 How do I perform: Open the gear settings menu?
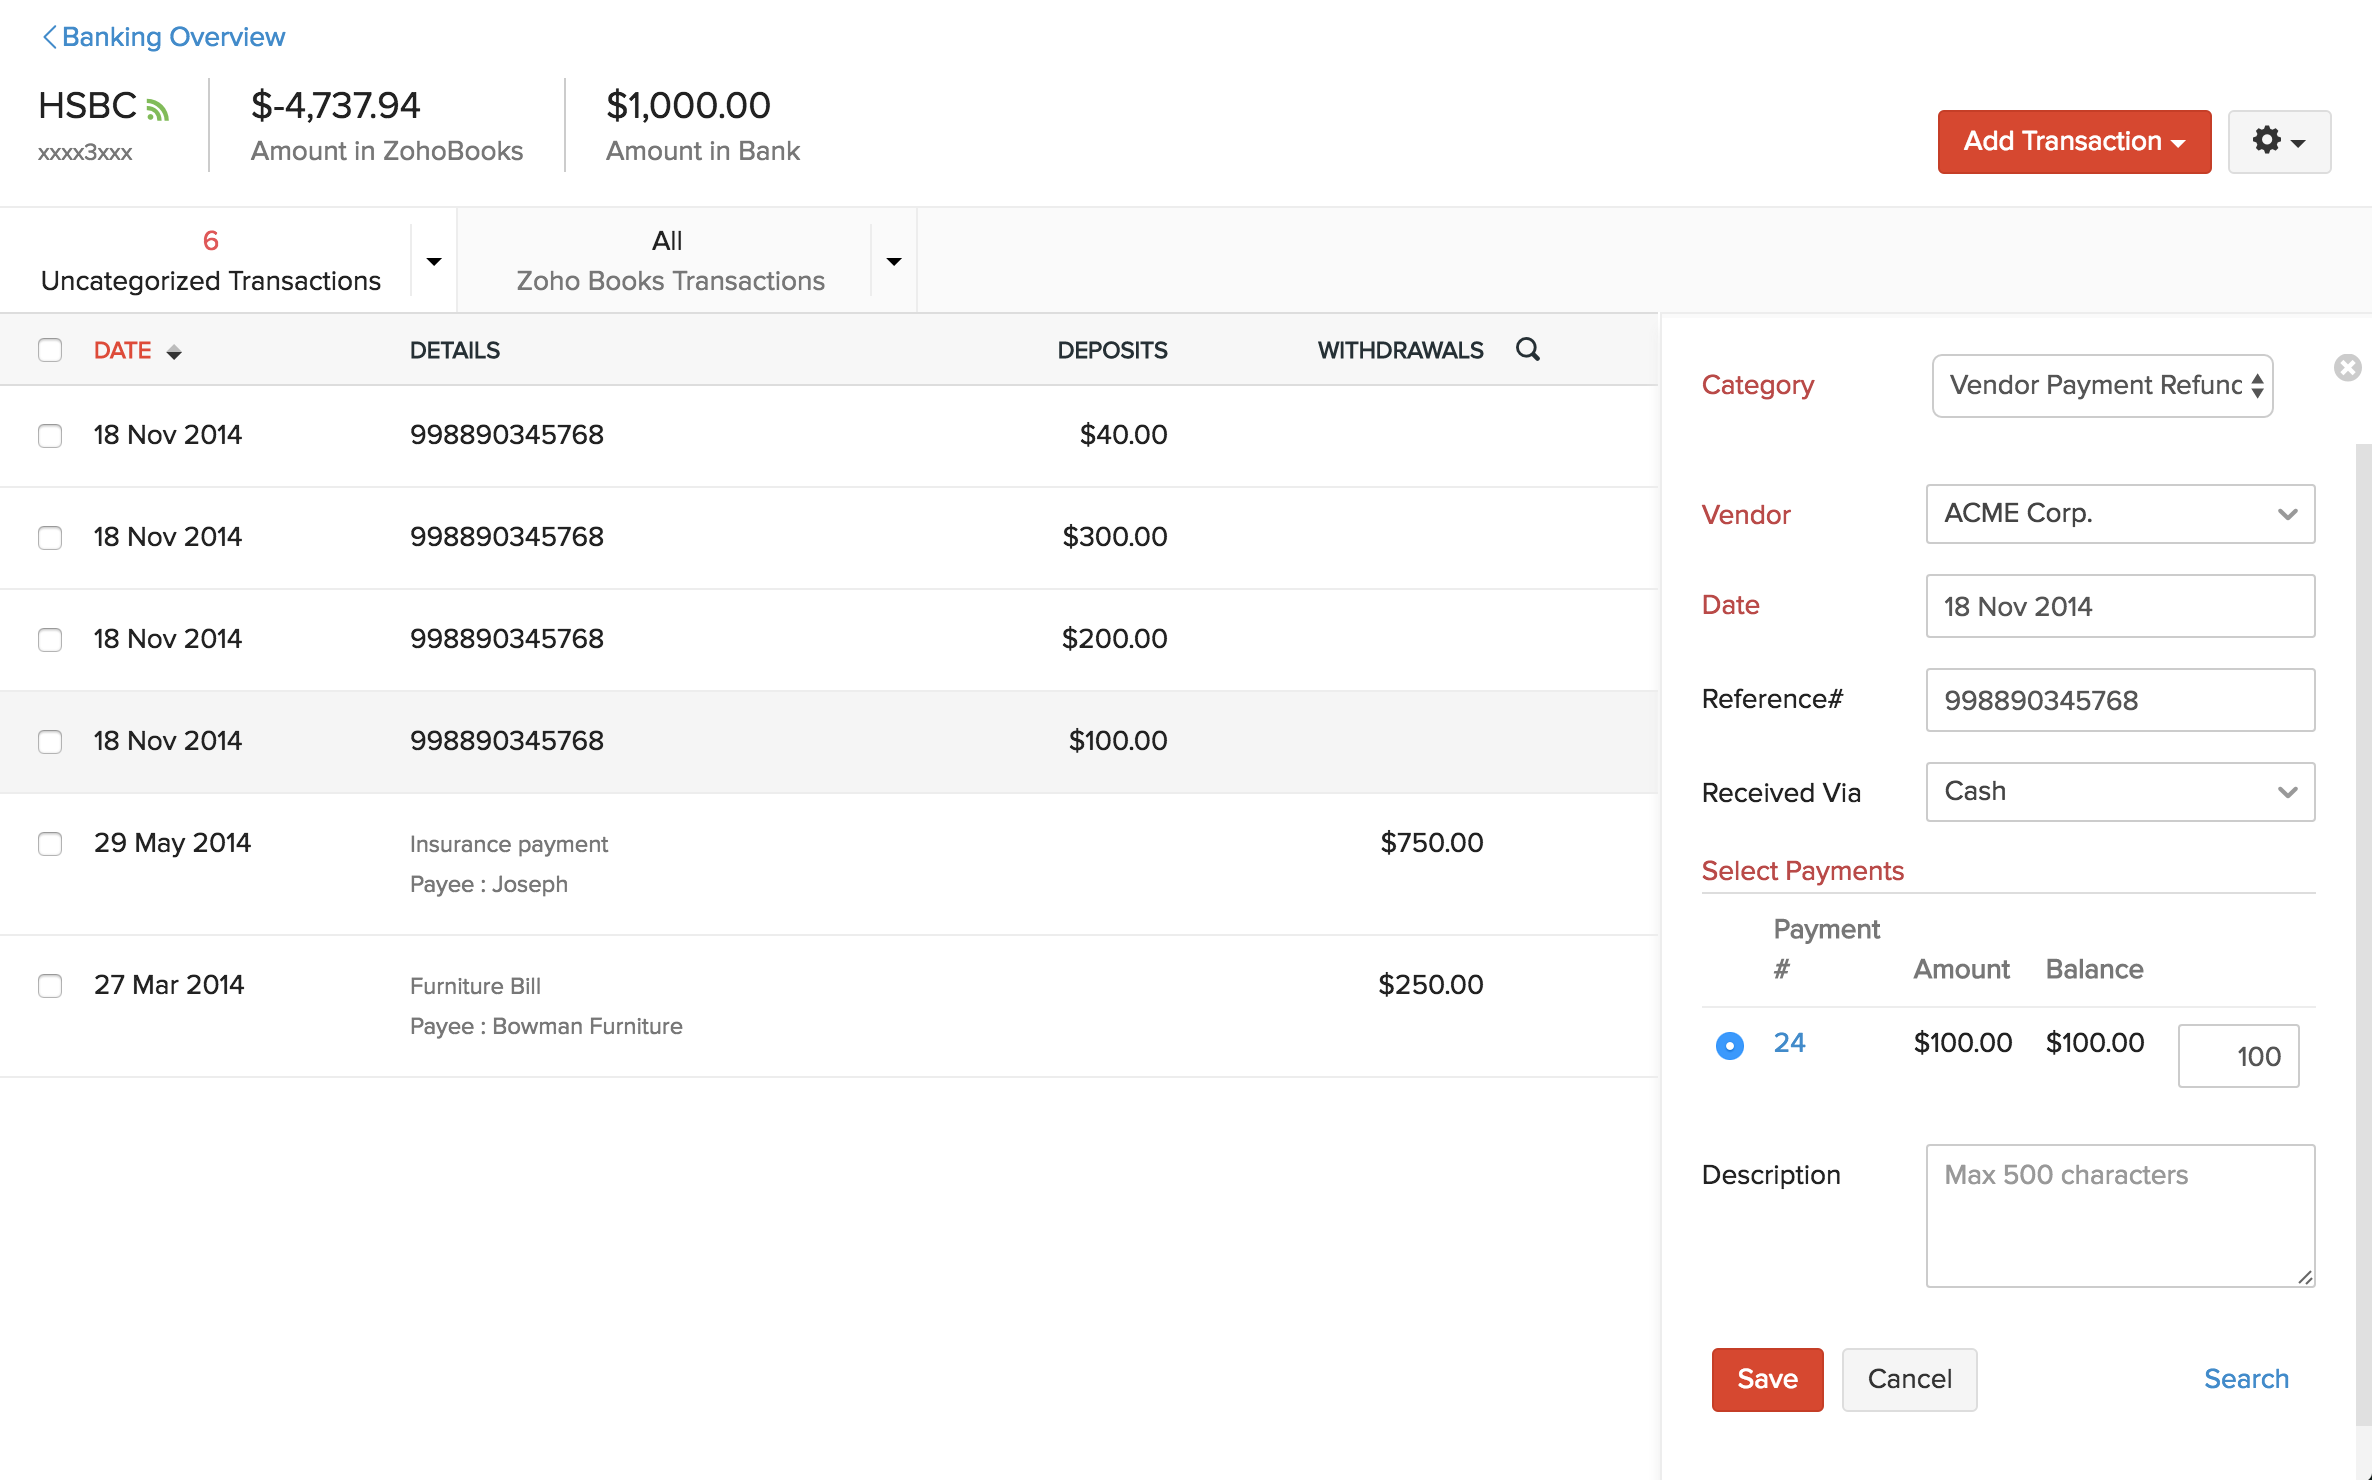(2278, 141)
